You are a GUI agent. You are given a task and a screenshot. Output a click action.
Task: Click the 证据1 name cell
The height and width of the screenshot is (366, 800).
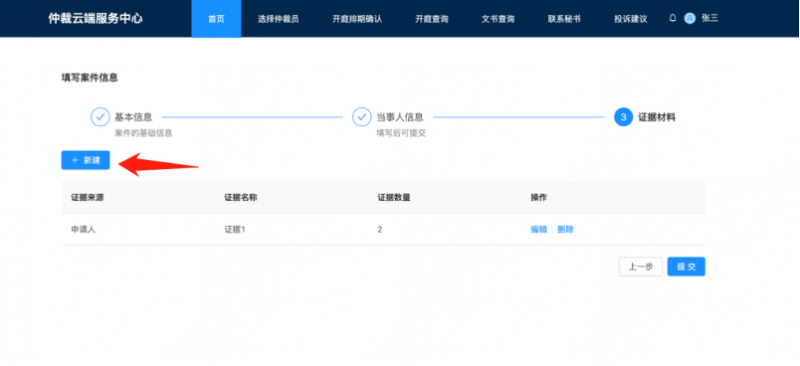235,229
